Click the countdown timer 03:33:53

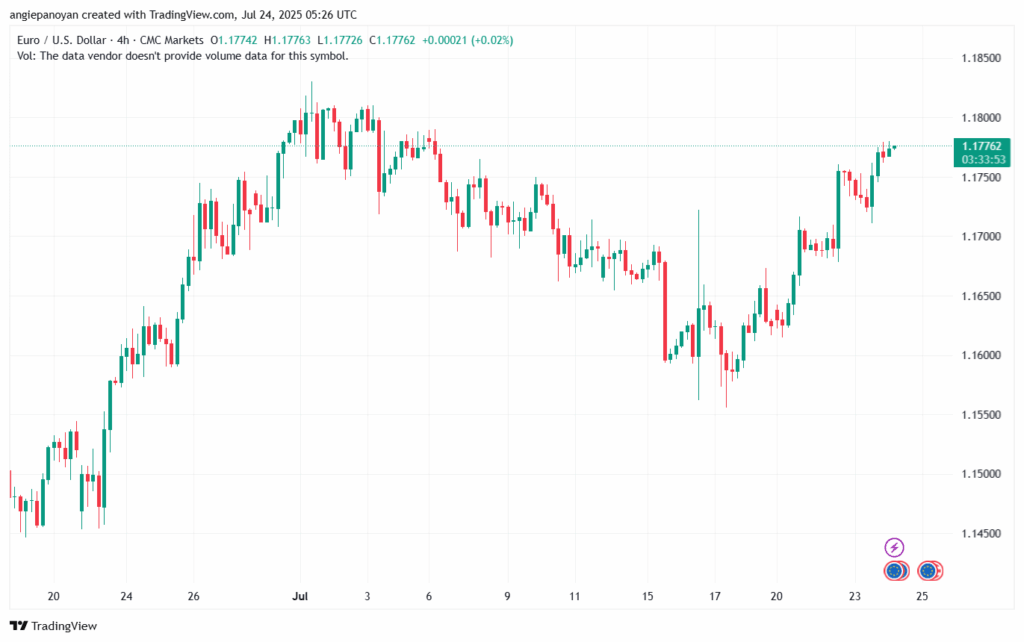983,159
